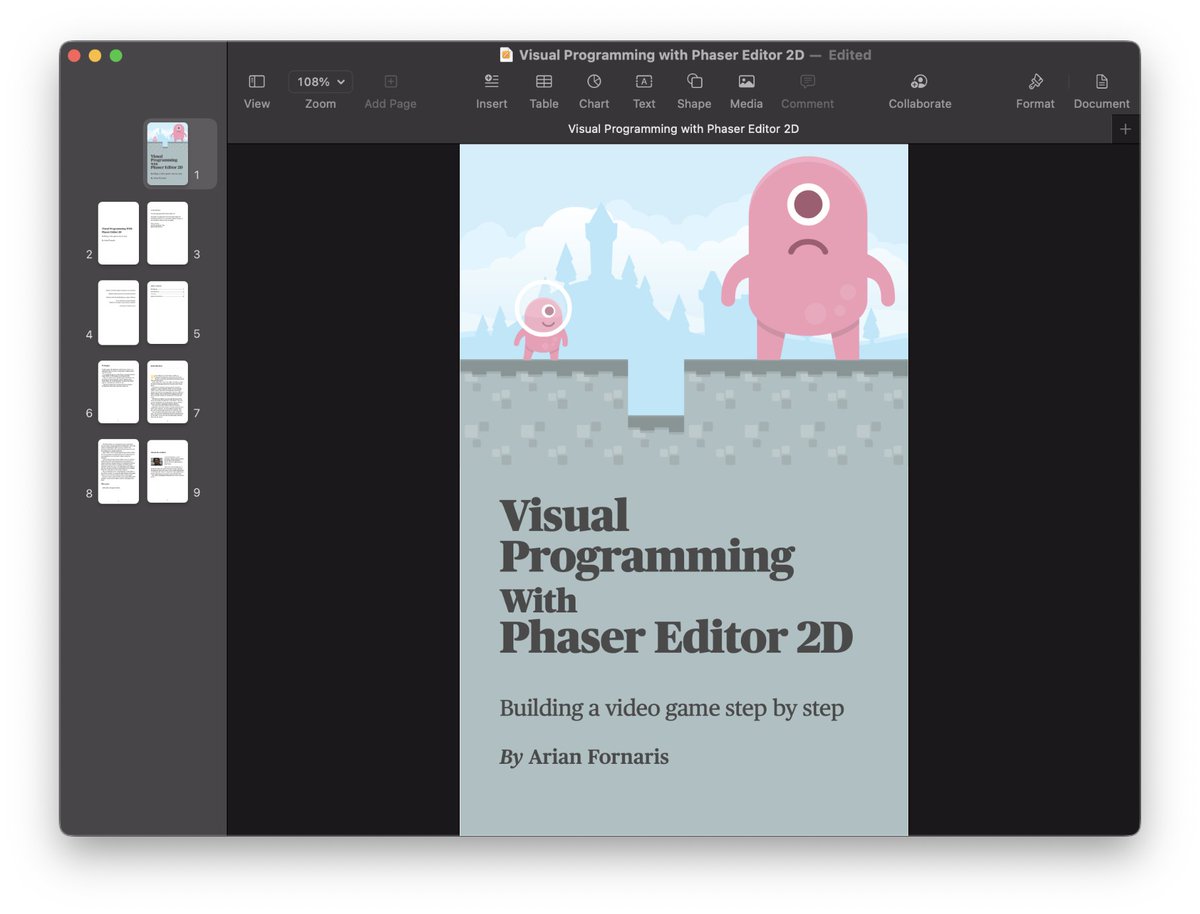Select the large pink monster image
The width and height of the screenshot is (1200, 914).
[x=808, y=260]
